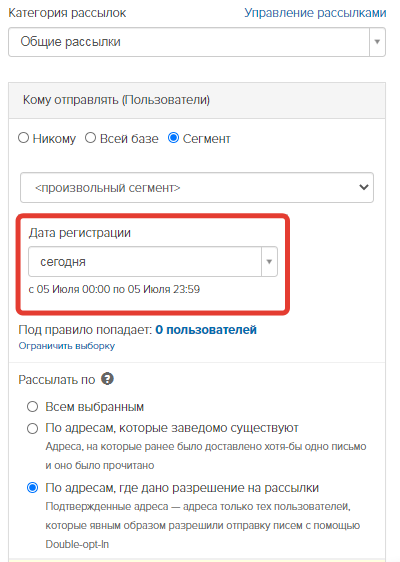Open the help question mark icon
Viewport: 400px width, 562px height.
(107, 379)
